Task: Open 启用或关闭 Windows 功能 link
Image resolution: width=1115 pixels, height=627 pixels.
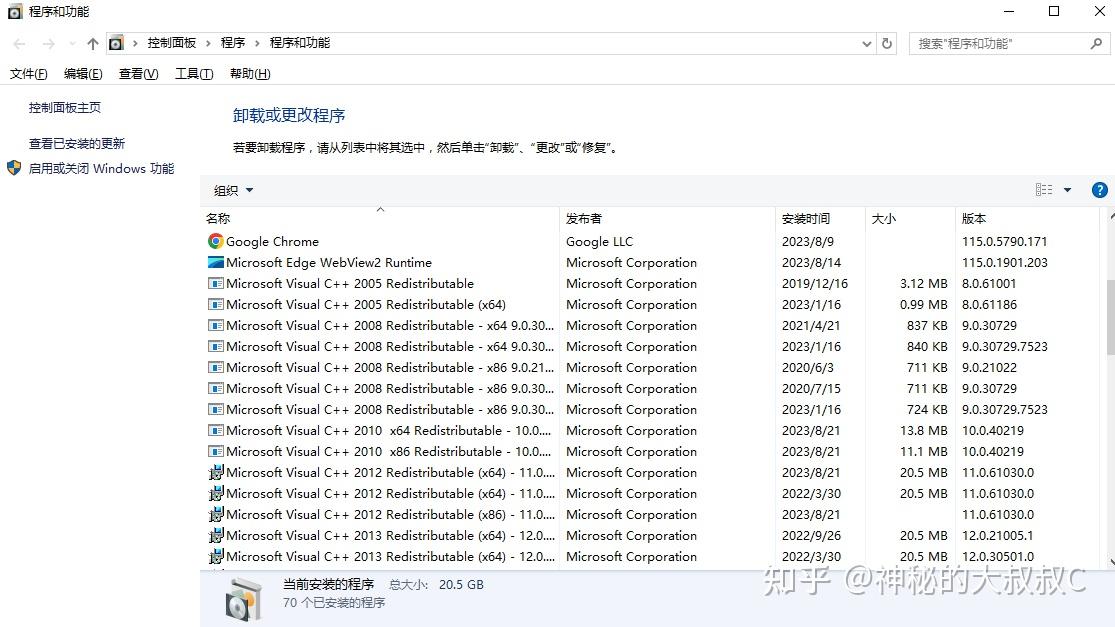Action: 101,168
